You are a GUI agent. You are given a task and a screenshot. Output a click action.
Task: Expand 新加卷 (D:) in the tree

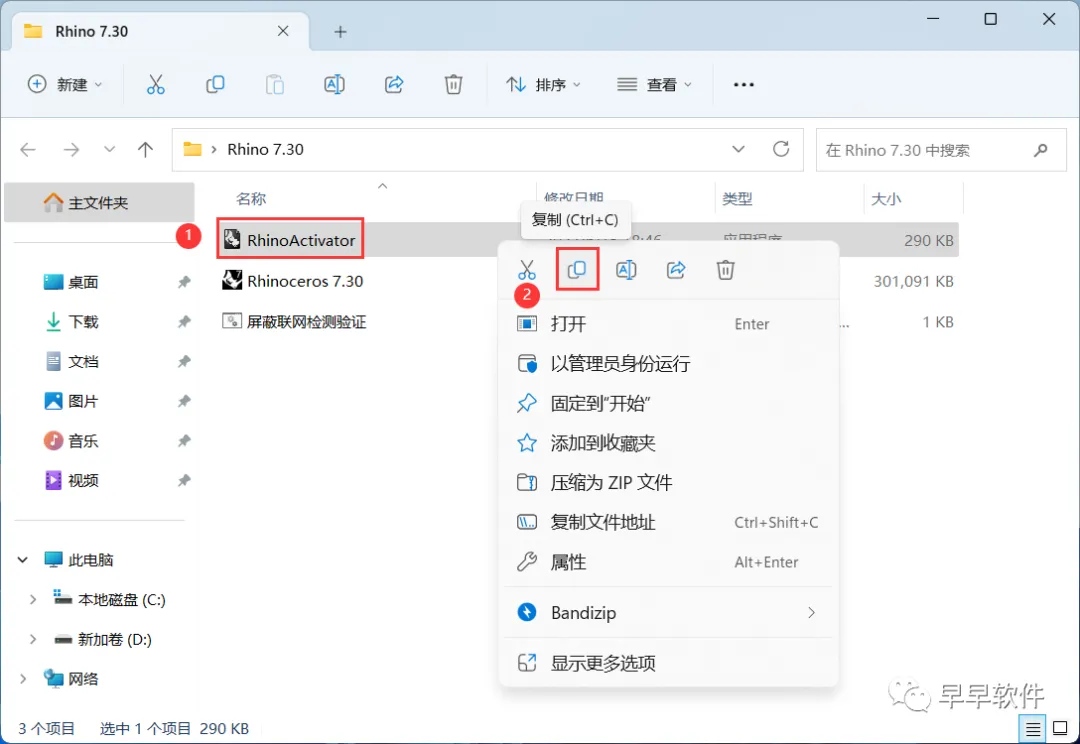[x=32, y=639]
